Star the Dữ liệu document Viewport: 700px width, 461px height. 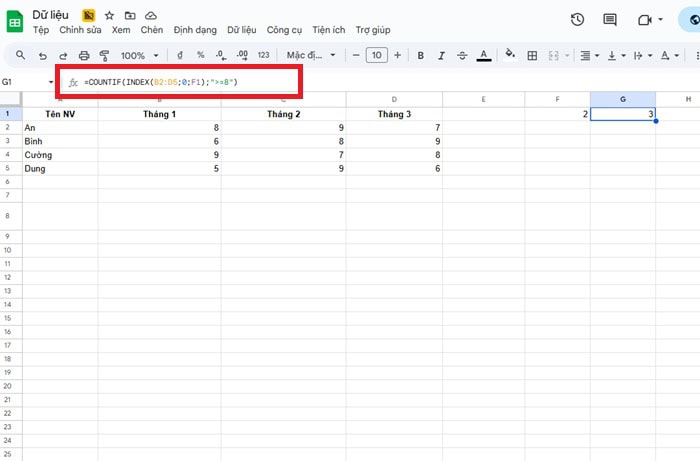(x=109, y=16)
